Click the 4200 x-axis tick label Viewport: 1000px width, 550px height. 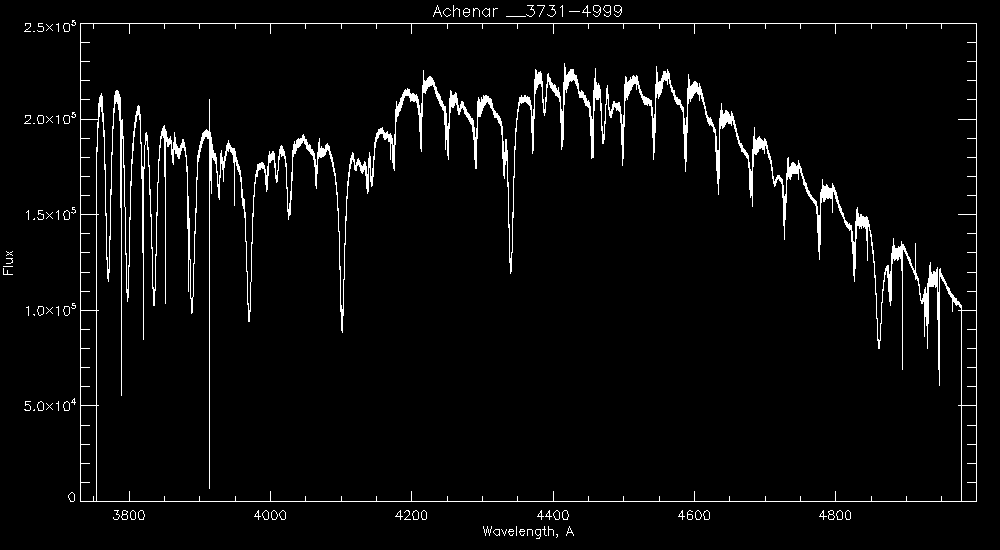411,515
